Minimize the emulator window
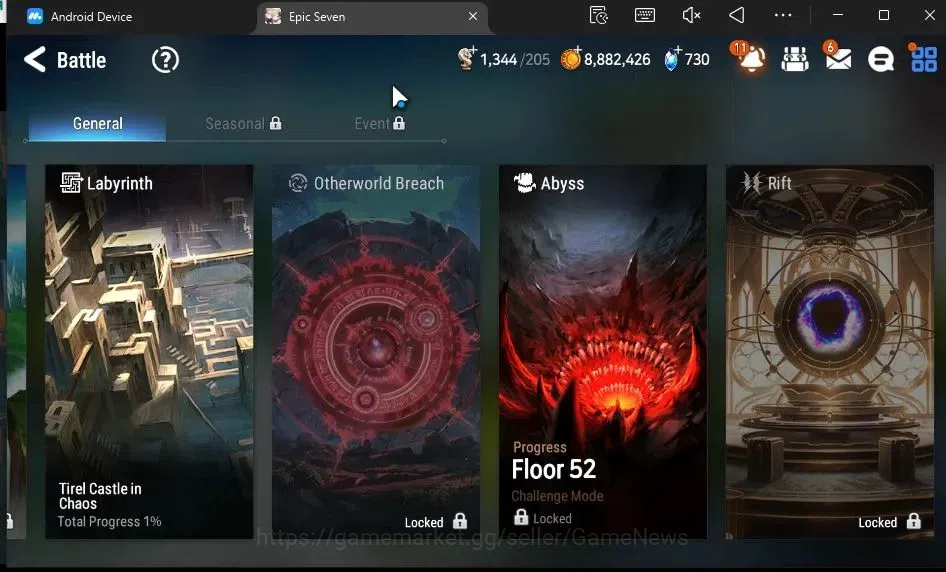This screenshot has width=946, height=572. point(838,15)
